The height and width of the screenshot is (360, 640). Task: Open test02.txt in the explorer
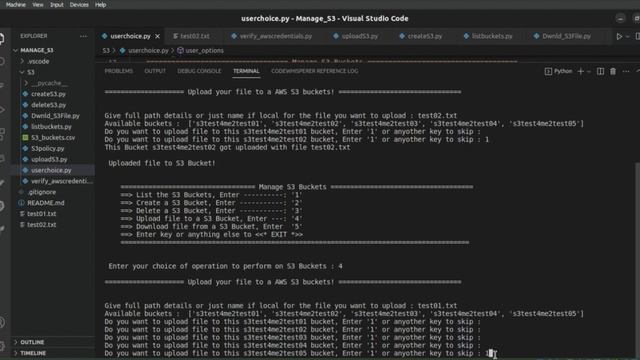point(42,224)
